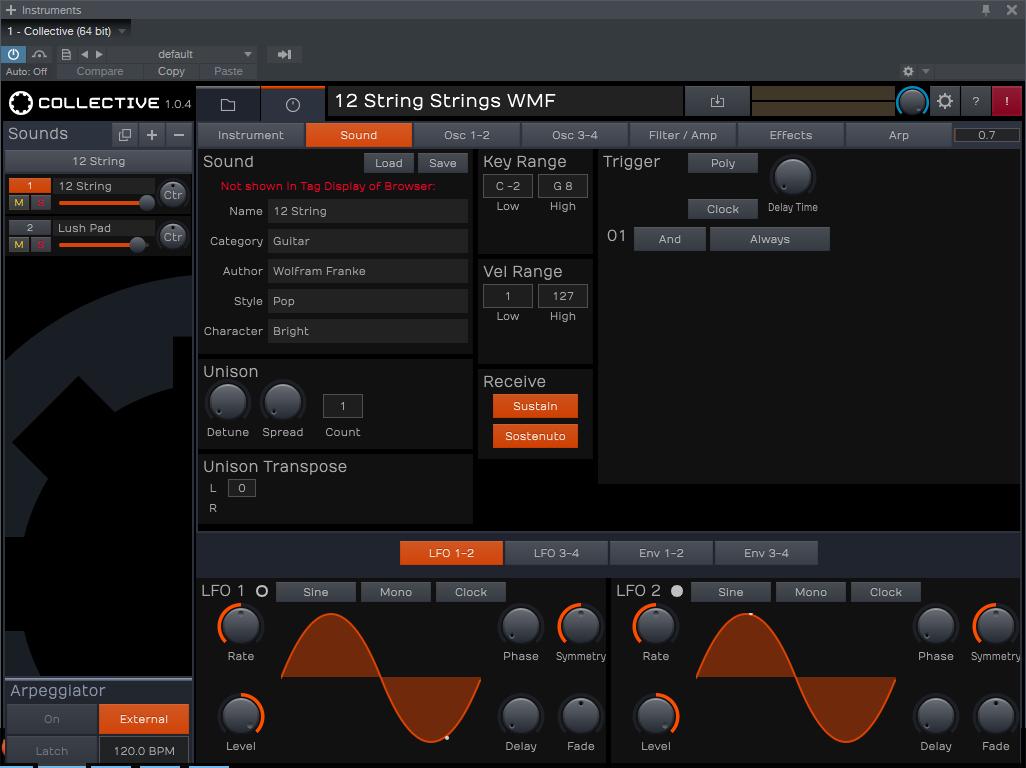
Task: Open the Poly trigger mode dropdown
Action: point(722,163)
